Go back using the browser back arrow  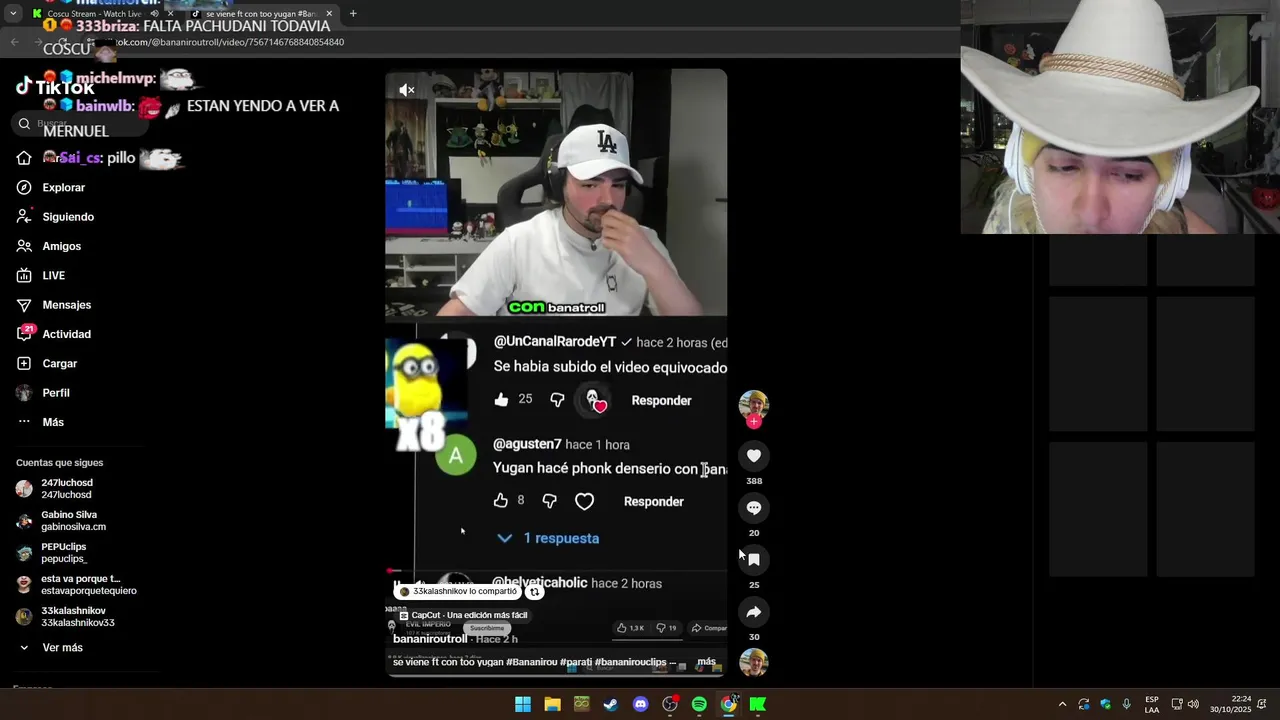click(14, 42)
